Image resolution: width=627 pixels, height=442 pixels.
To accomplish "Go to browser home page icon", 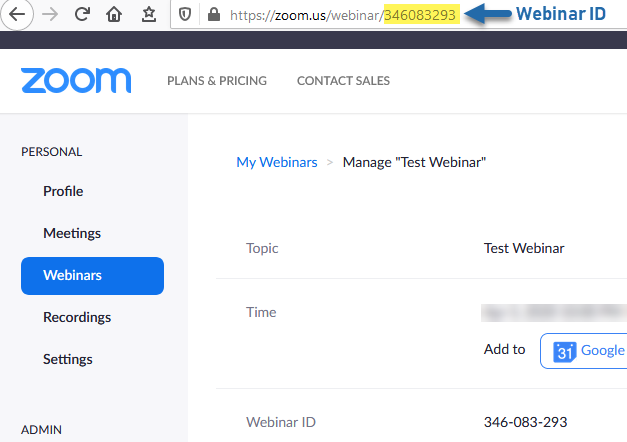I will pyautogui.click(x=115, y=15).
